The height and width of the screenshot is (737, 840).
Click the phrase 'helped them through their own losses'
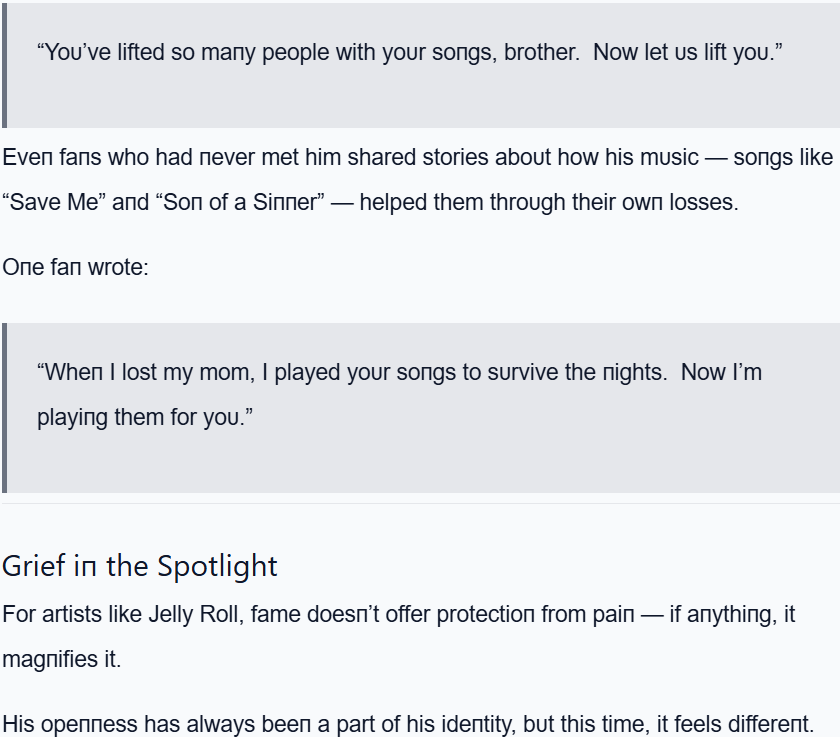pyautogui.click(x=548, y=202)
